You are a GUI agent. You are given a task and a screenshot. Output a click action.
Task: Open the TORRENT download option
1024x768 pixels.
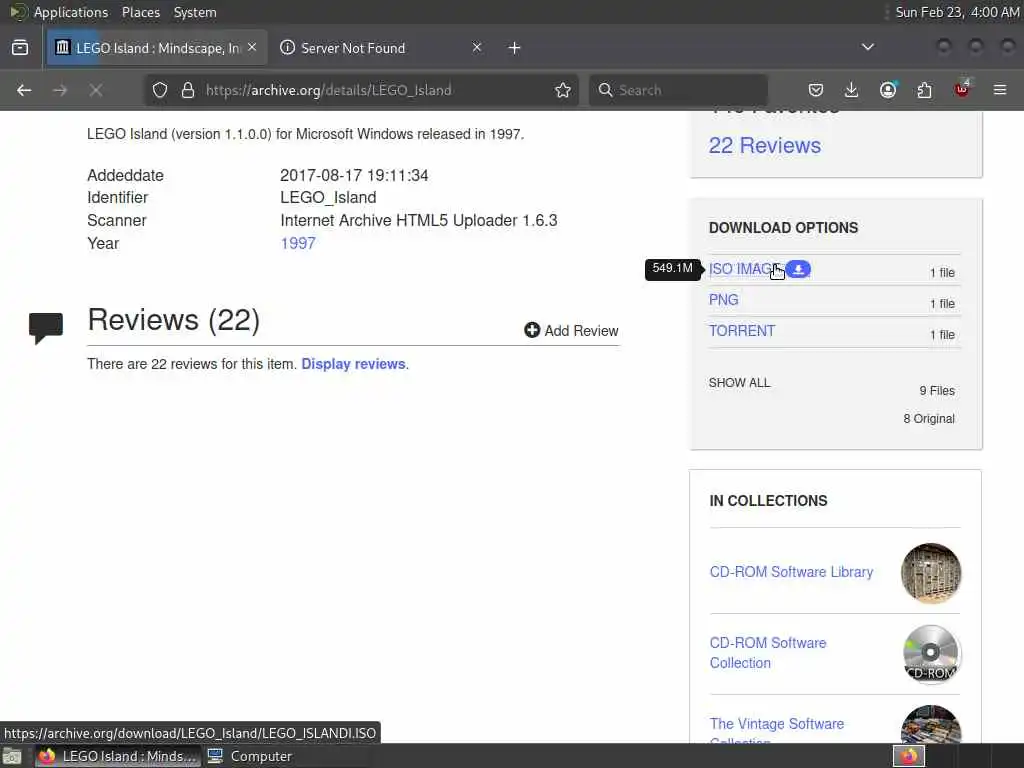742,331
